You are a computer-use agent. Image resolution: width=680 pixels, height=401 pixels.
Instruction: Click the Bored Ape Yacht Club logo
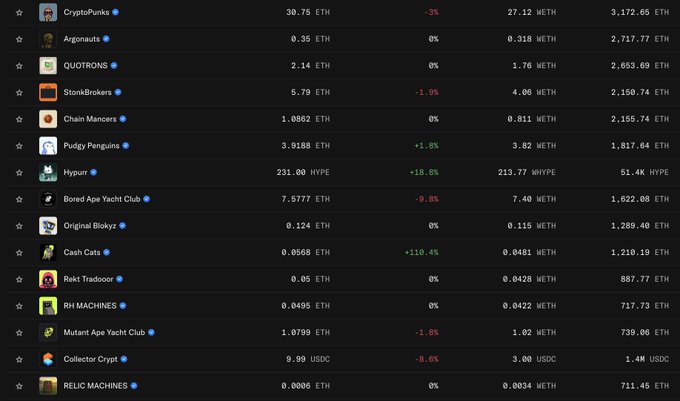[x=48, y=199]
